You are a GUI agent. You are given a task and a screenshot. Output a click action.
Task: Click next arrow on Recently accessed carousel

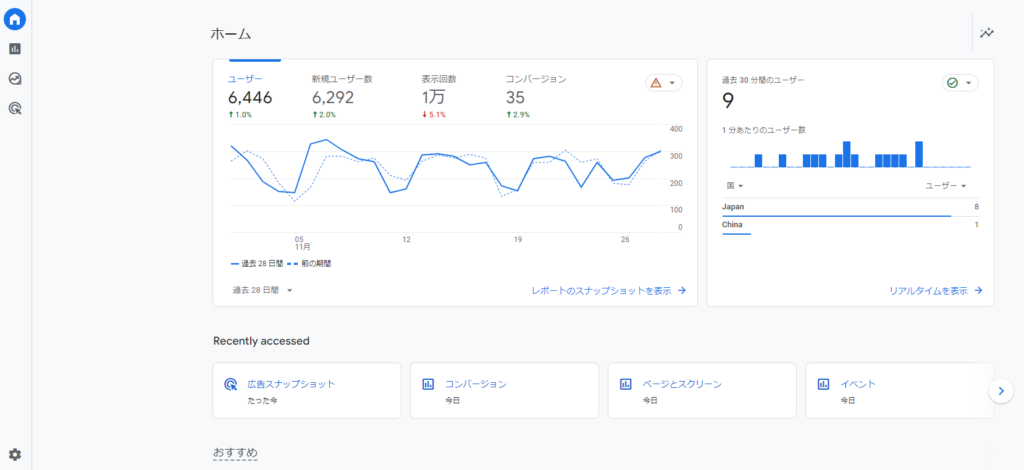coord(1001,391)
